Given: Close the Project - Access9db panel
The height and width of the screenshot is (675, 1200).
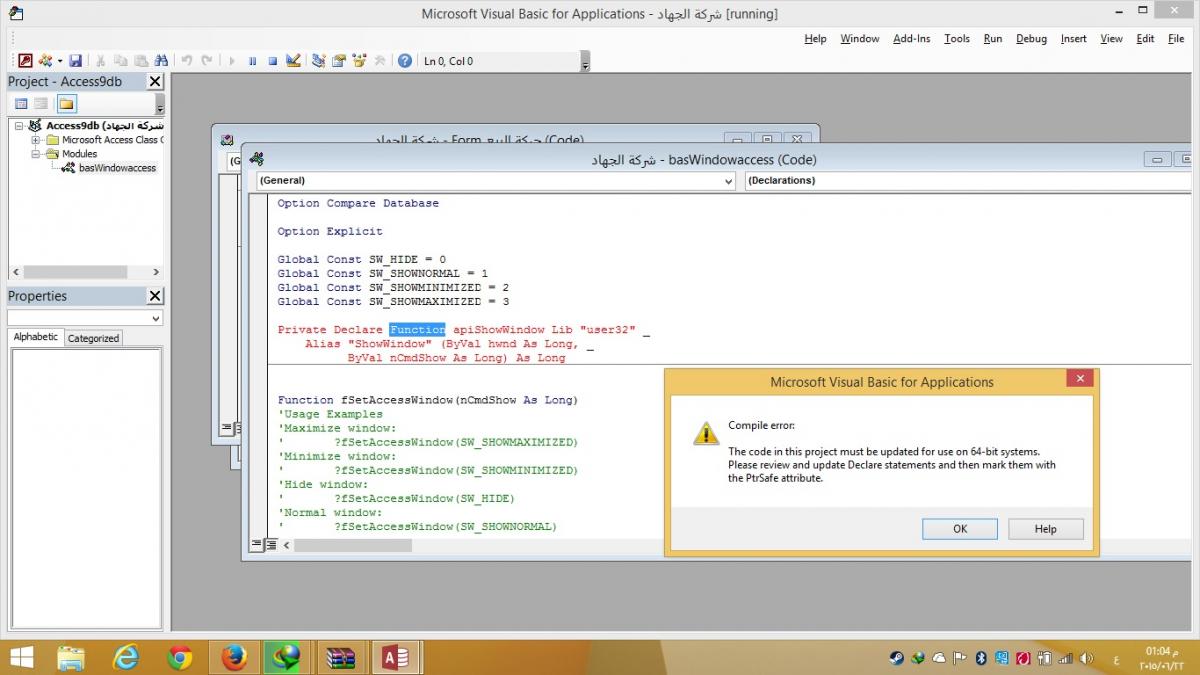Looking at the screenshot, I should (x=155, y=81).
